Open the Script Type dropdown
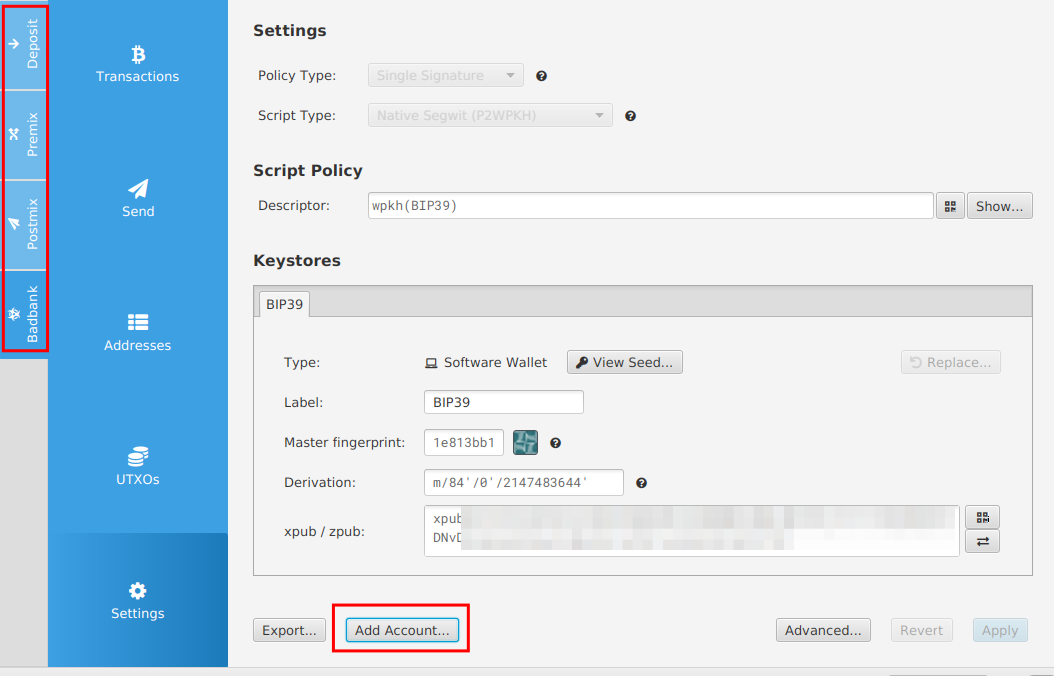Image resolution: width=1054 pixels, height=676 pixels. pyautogui.click(x=490, y=115)
